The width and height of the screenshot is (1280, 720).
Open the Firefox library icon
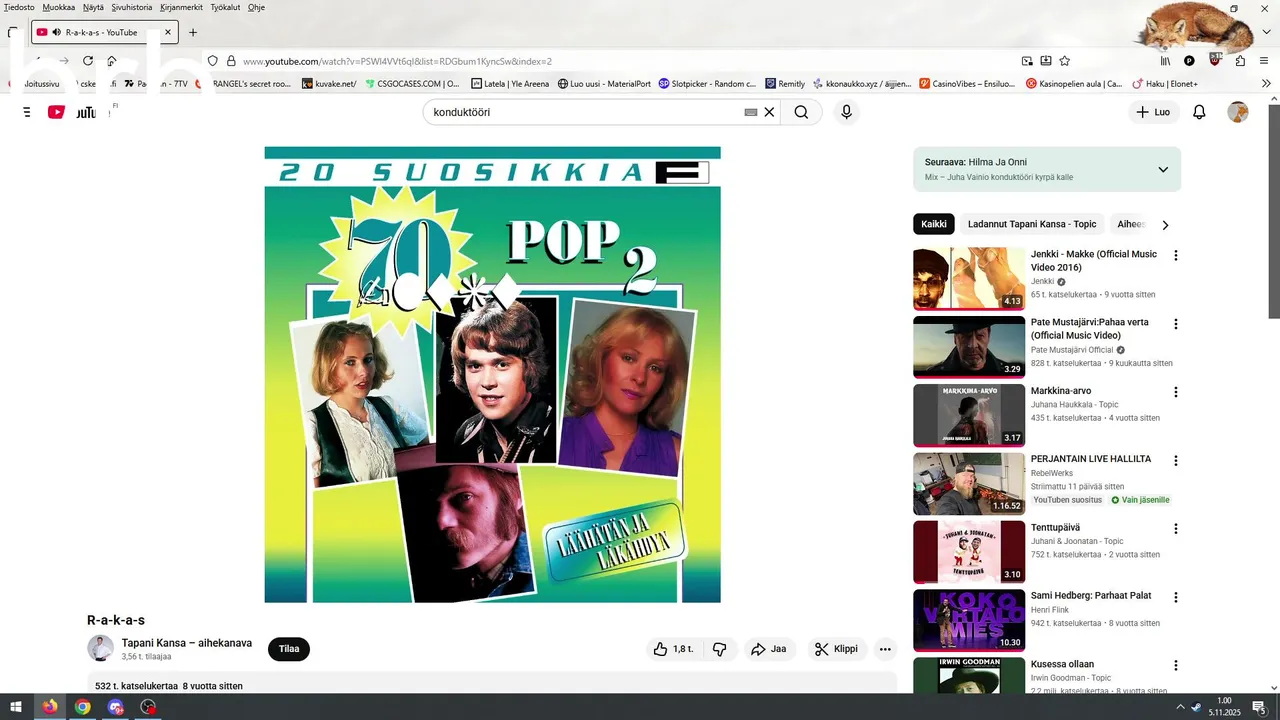pos(1166,61)
